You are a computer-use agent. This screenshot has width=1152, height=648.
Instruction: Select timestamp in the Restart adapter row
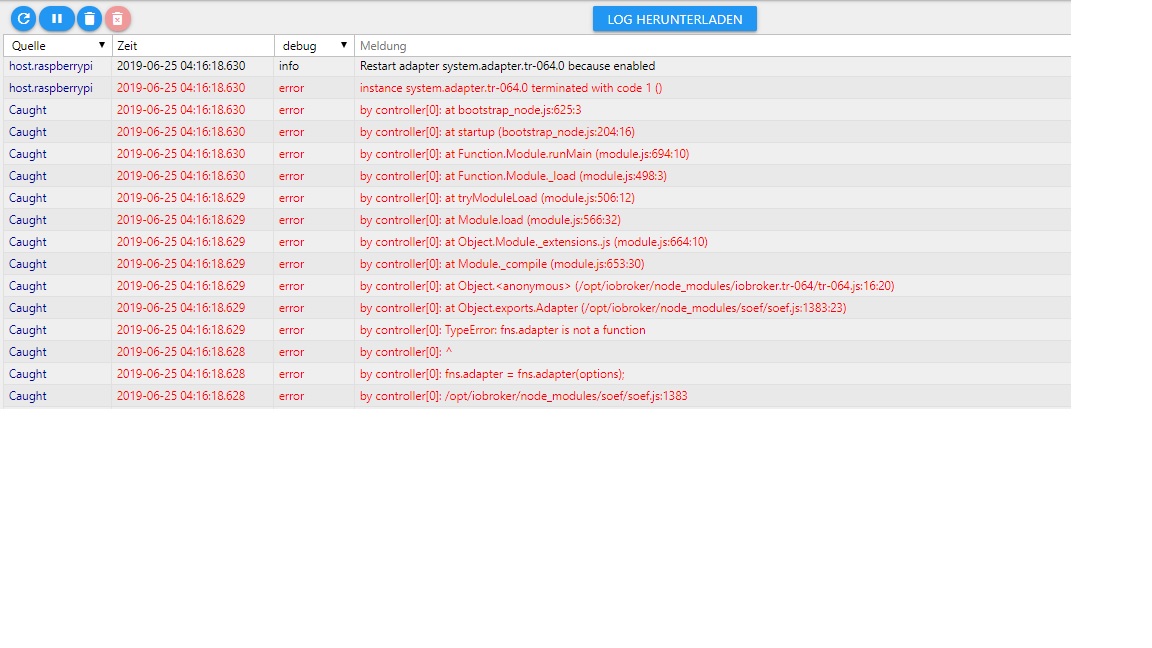[x=181, y=66]
